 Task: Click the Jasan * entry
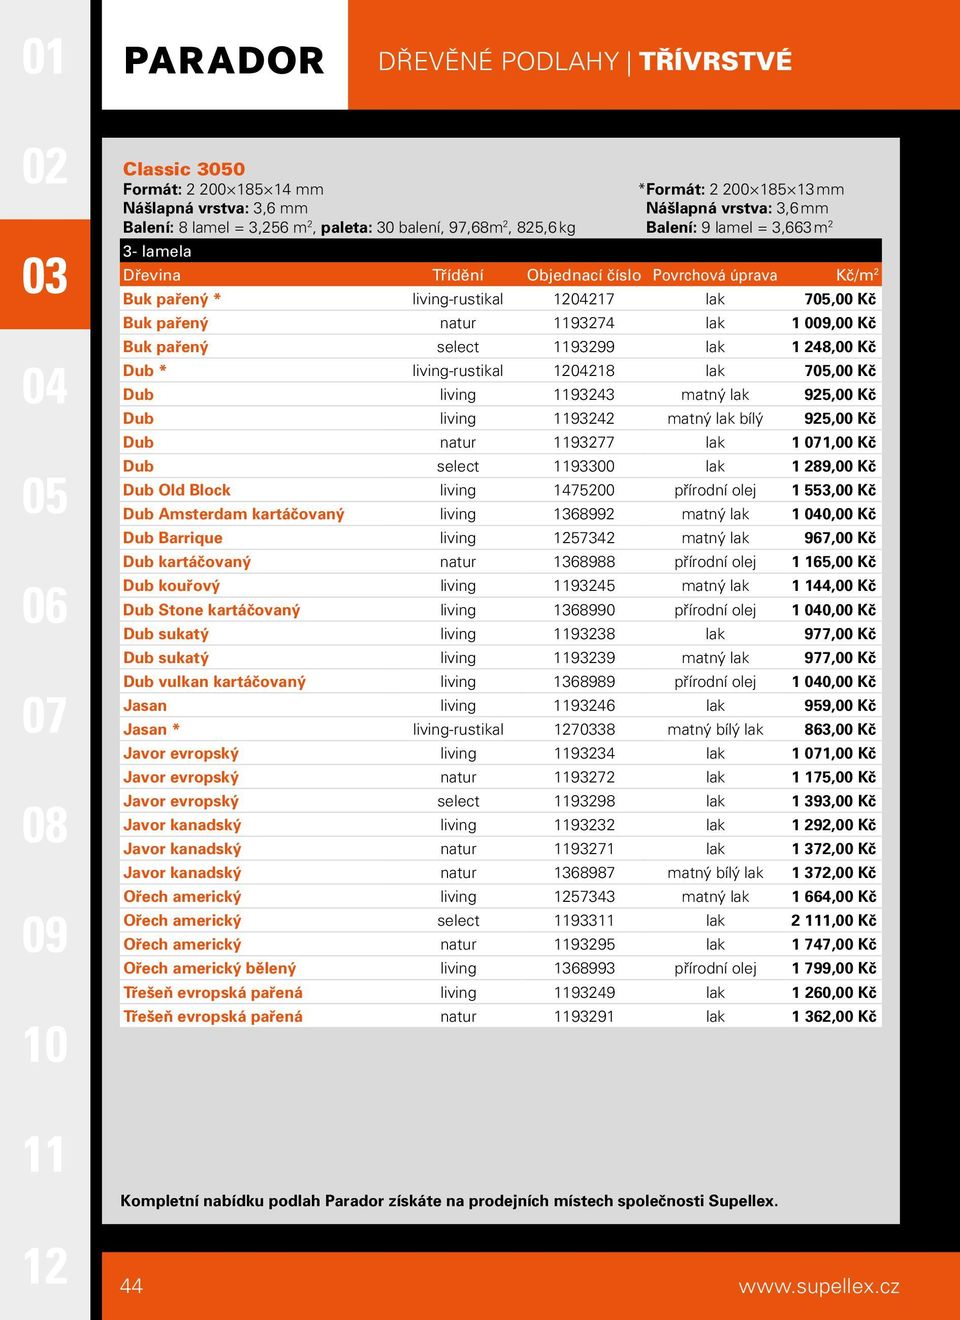click(152, 730)
